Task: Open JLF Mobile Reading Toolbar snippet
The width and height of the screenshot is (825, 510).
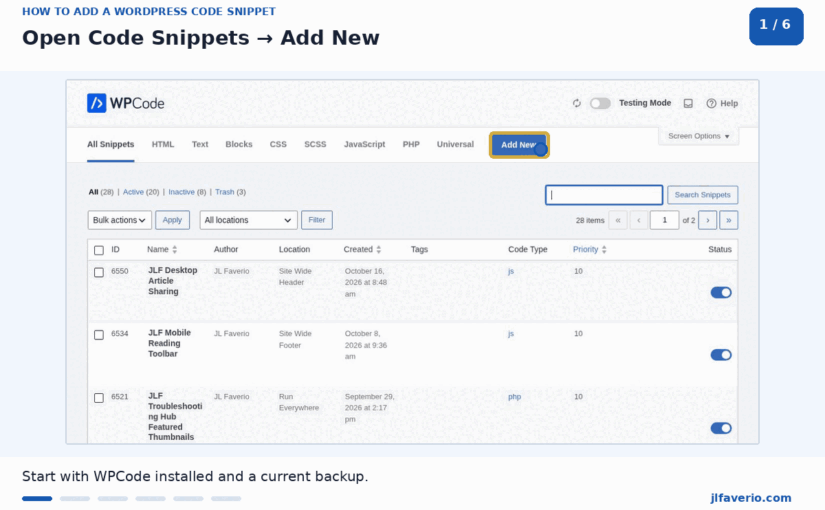Action: pyautogui.click(x=169, y=343)
